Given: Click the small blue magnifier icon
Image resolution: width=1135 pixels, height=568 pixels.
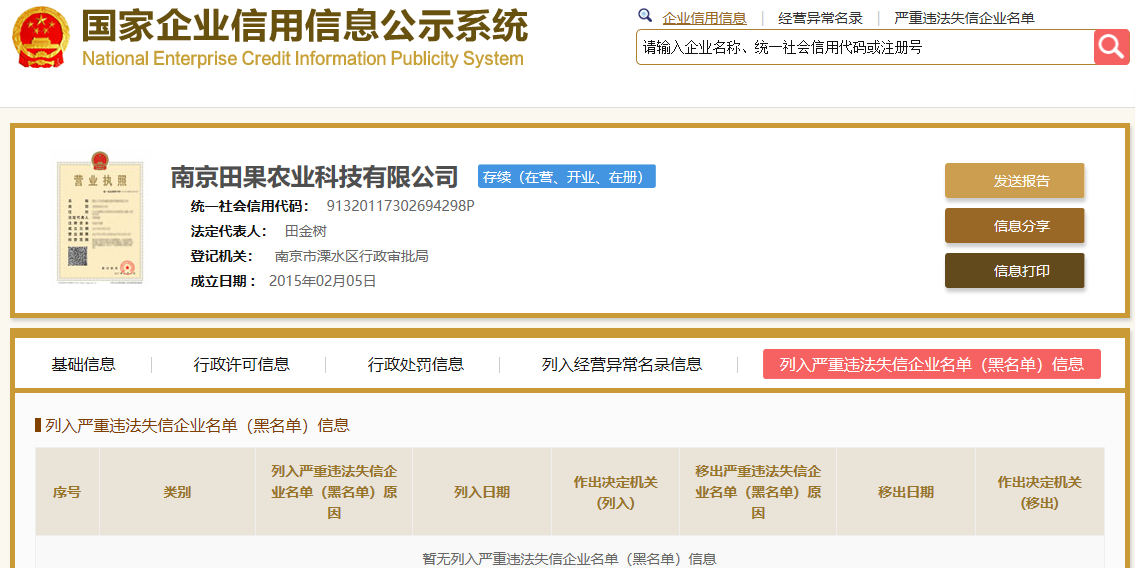Looking at the screenshot, I should (644, 16).
